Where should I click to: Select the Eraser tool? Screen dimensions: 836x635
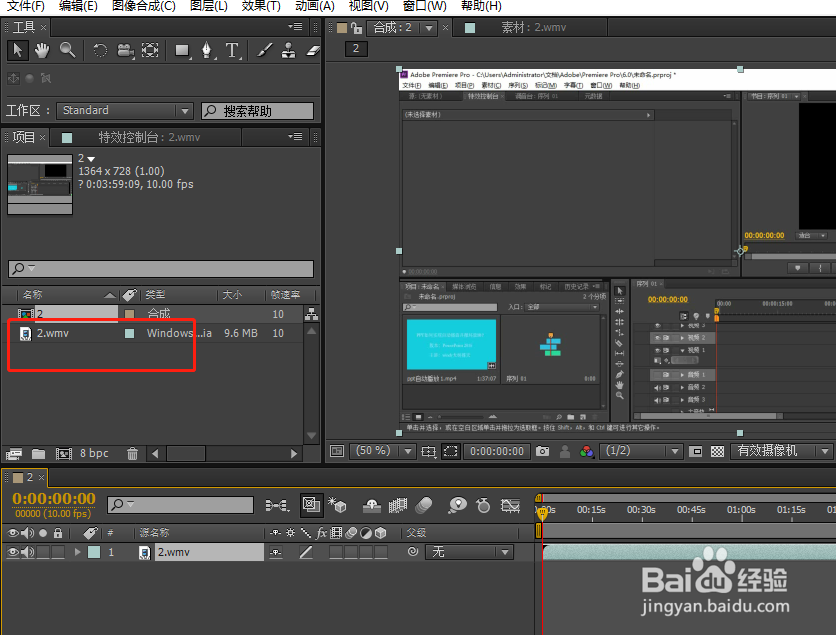click(313, 51)
